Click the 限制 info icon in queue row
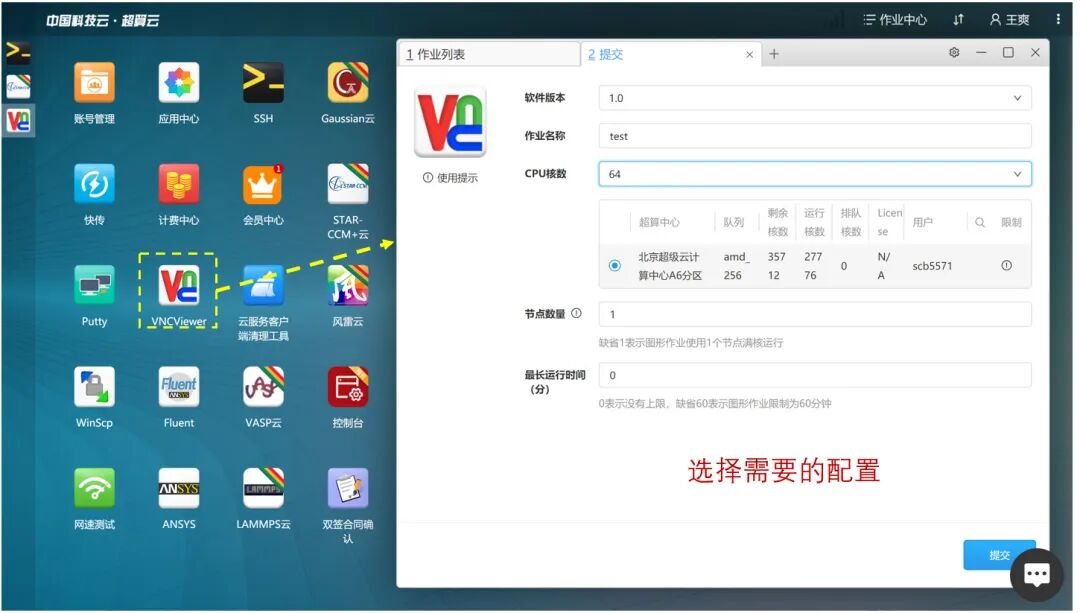Viewport: 1080px width, 613px height. tap(1006, 265)
